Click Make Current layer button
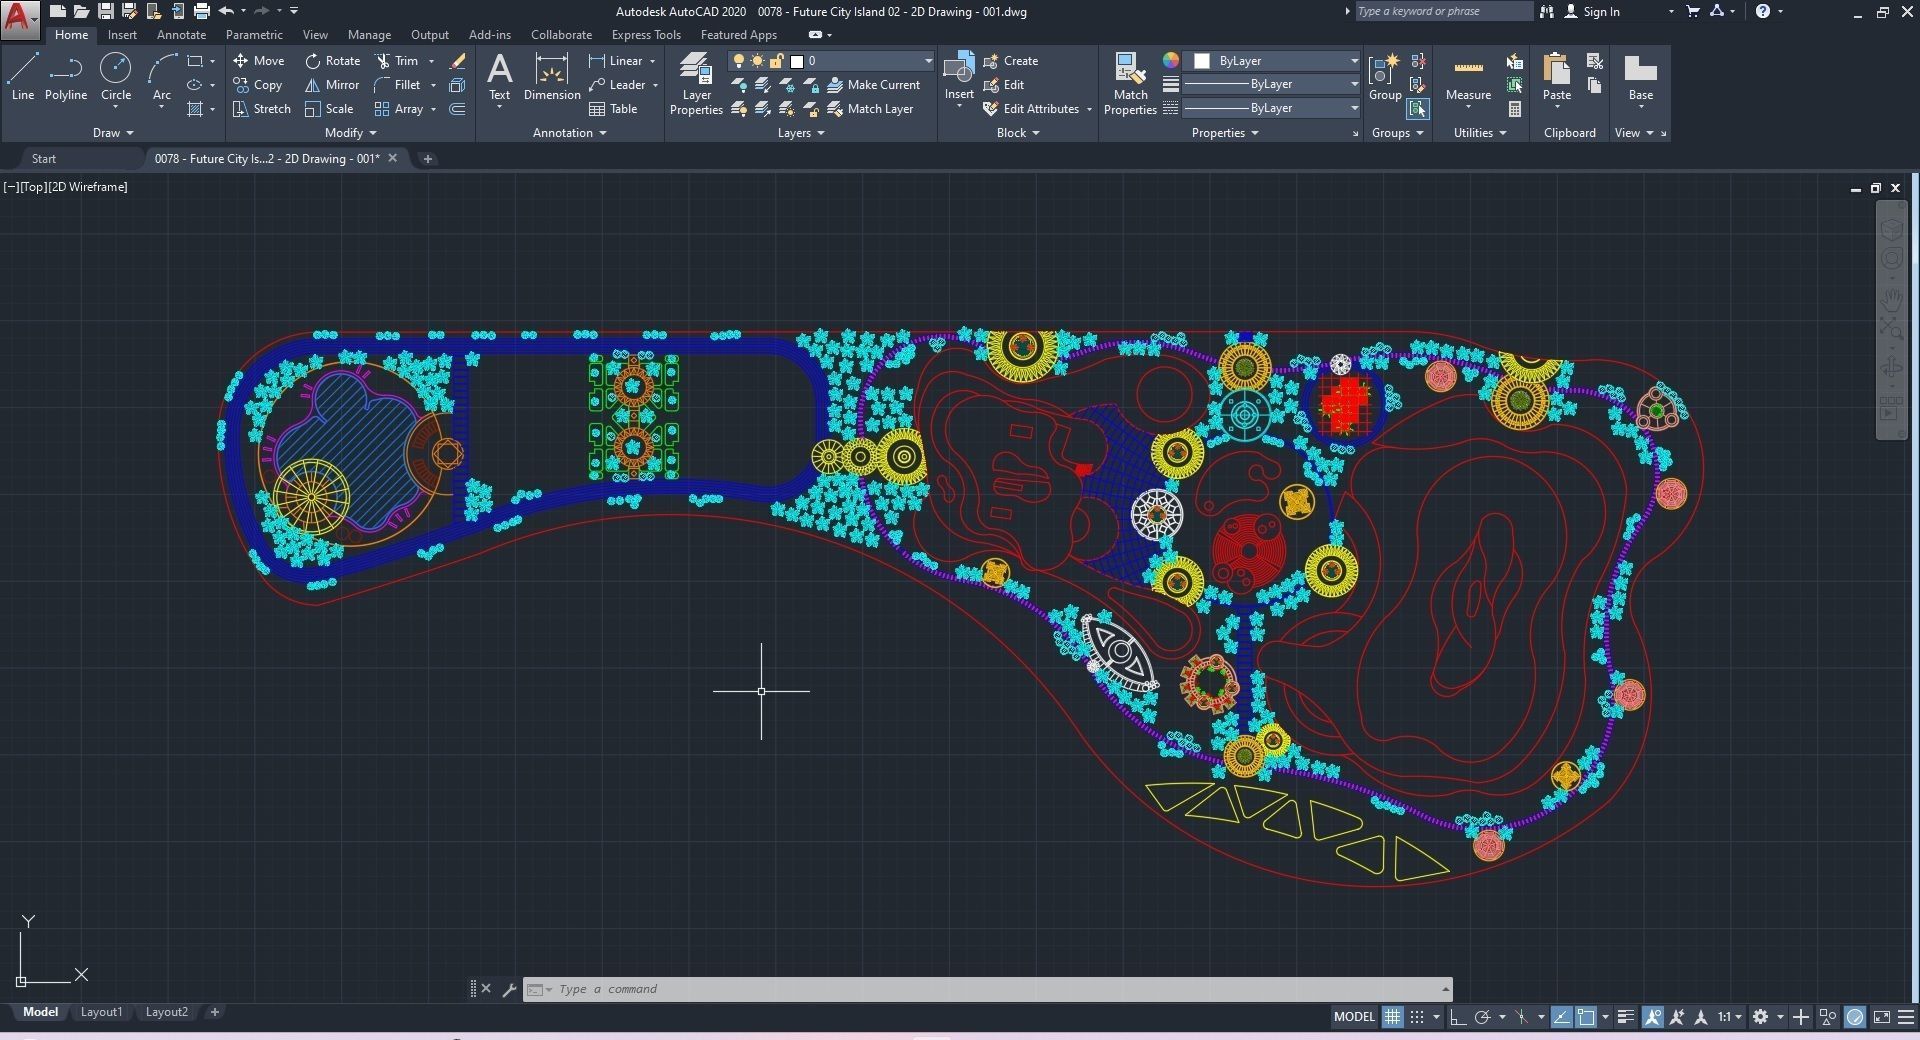This screenshot has height=1040, width=1920. point(873,85)
